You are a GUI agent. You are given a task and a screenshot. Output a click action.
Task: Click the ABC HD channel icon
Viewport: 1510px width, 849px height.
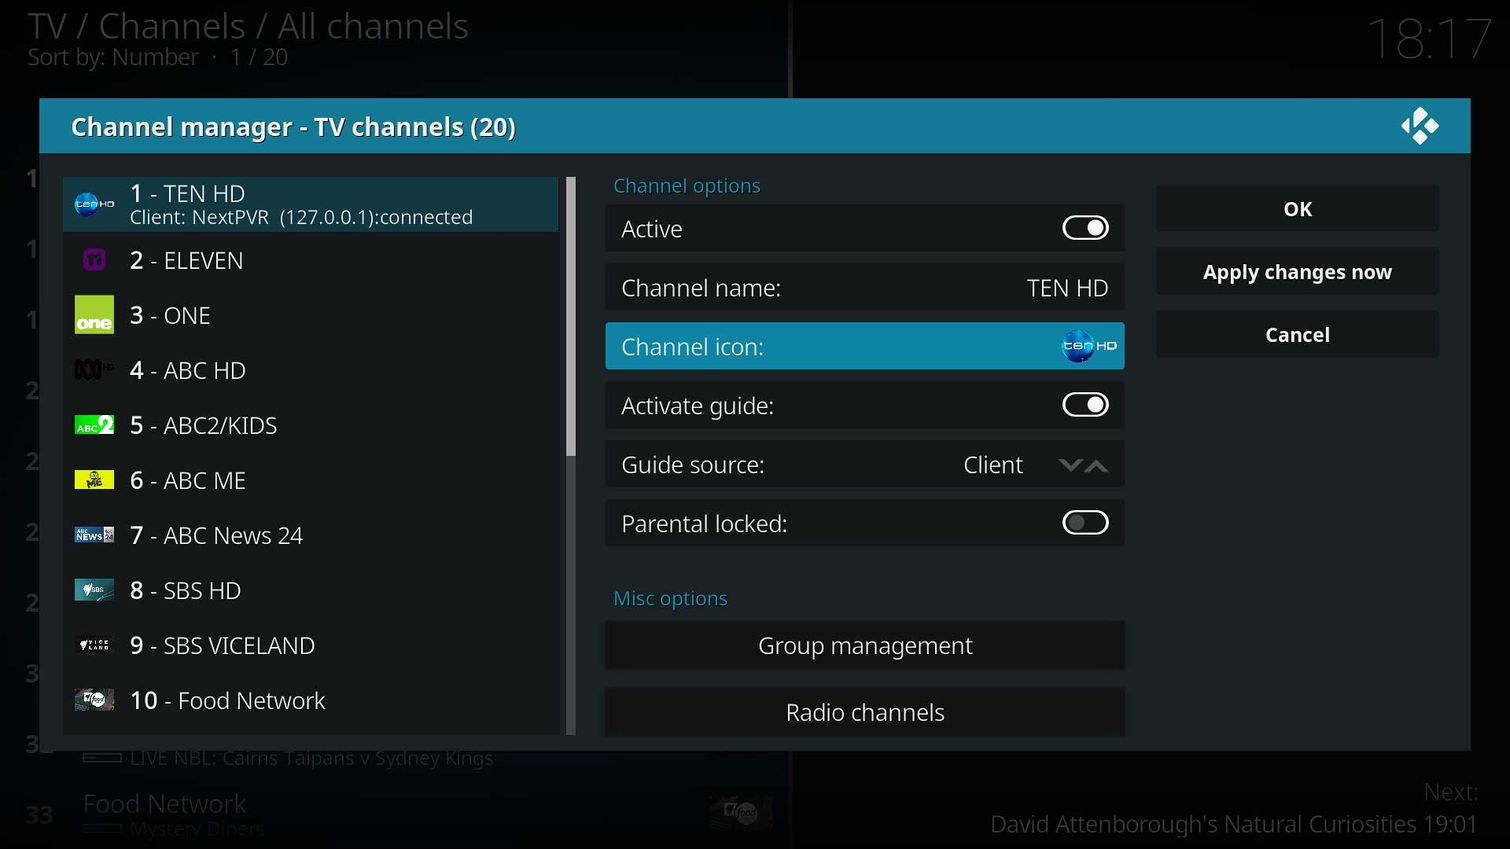point(93,370)
